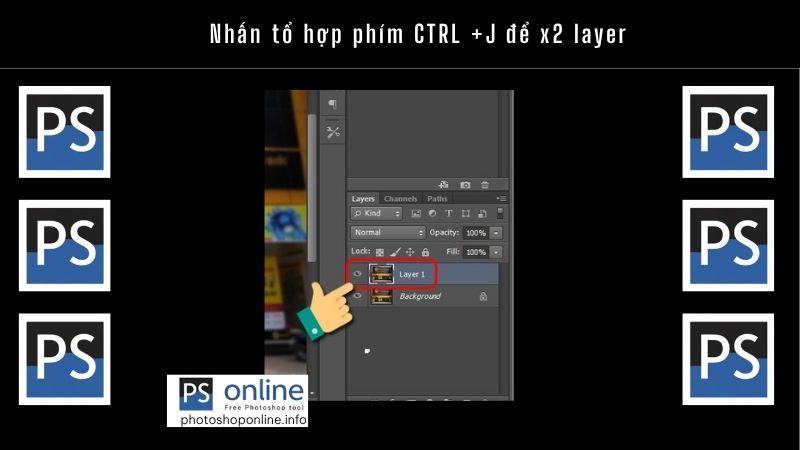
Task: Open the Paragraph panel icon
Action: [x=333, y=104]
